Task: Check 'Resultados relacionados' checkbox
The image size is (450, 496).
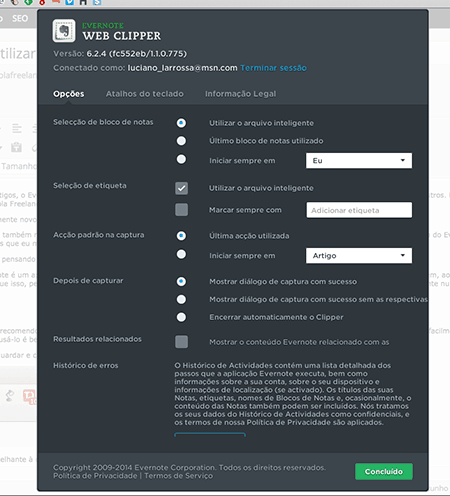Action: pos(182,342)
